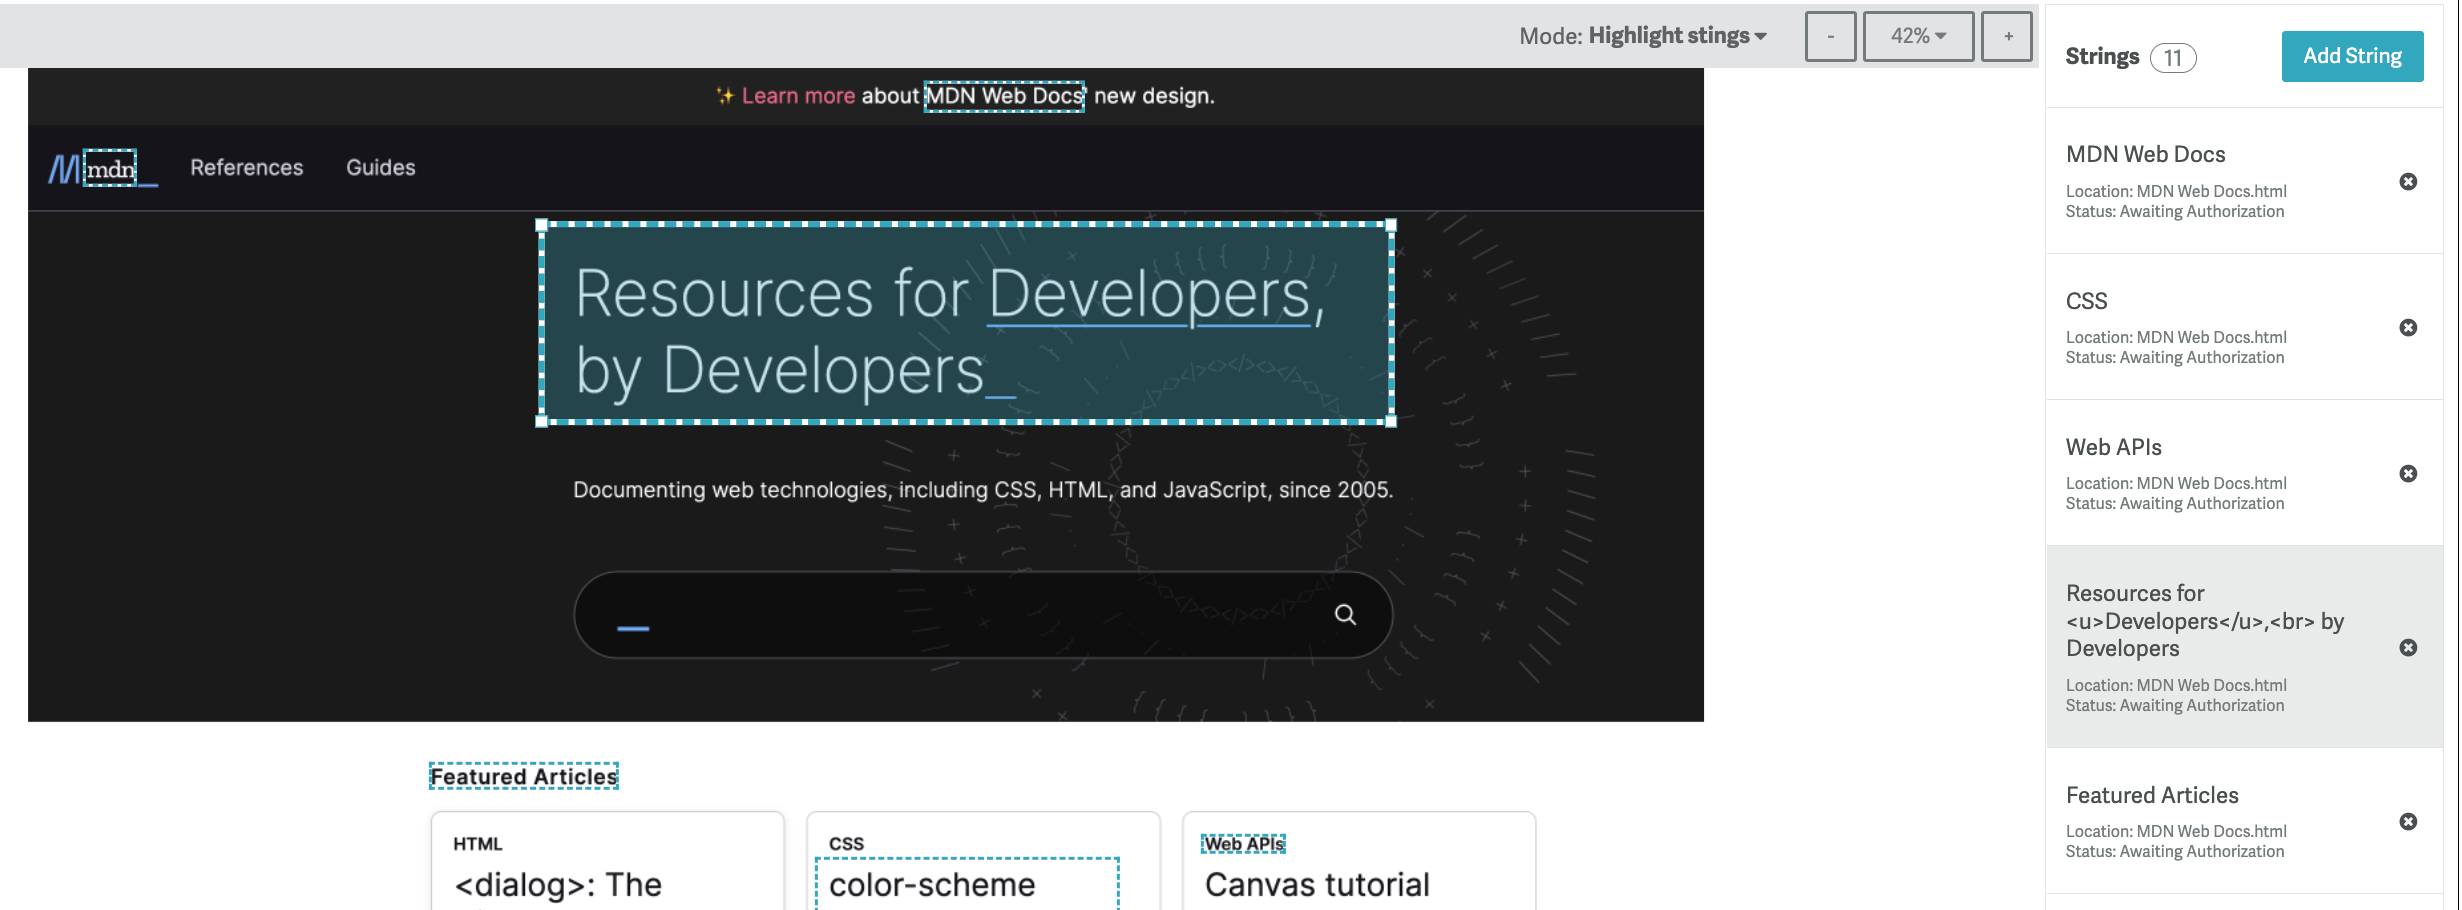Remove the "CSS" string from the list

[2408, 327]
